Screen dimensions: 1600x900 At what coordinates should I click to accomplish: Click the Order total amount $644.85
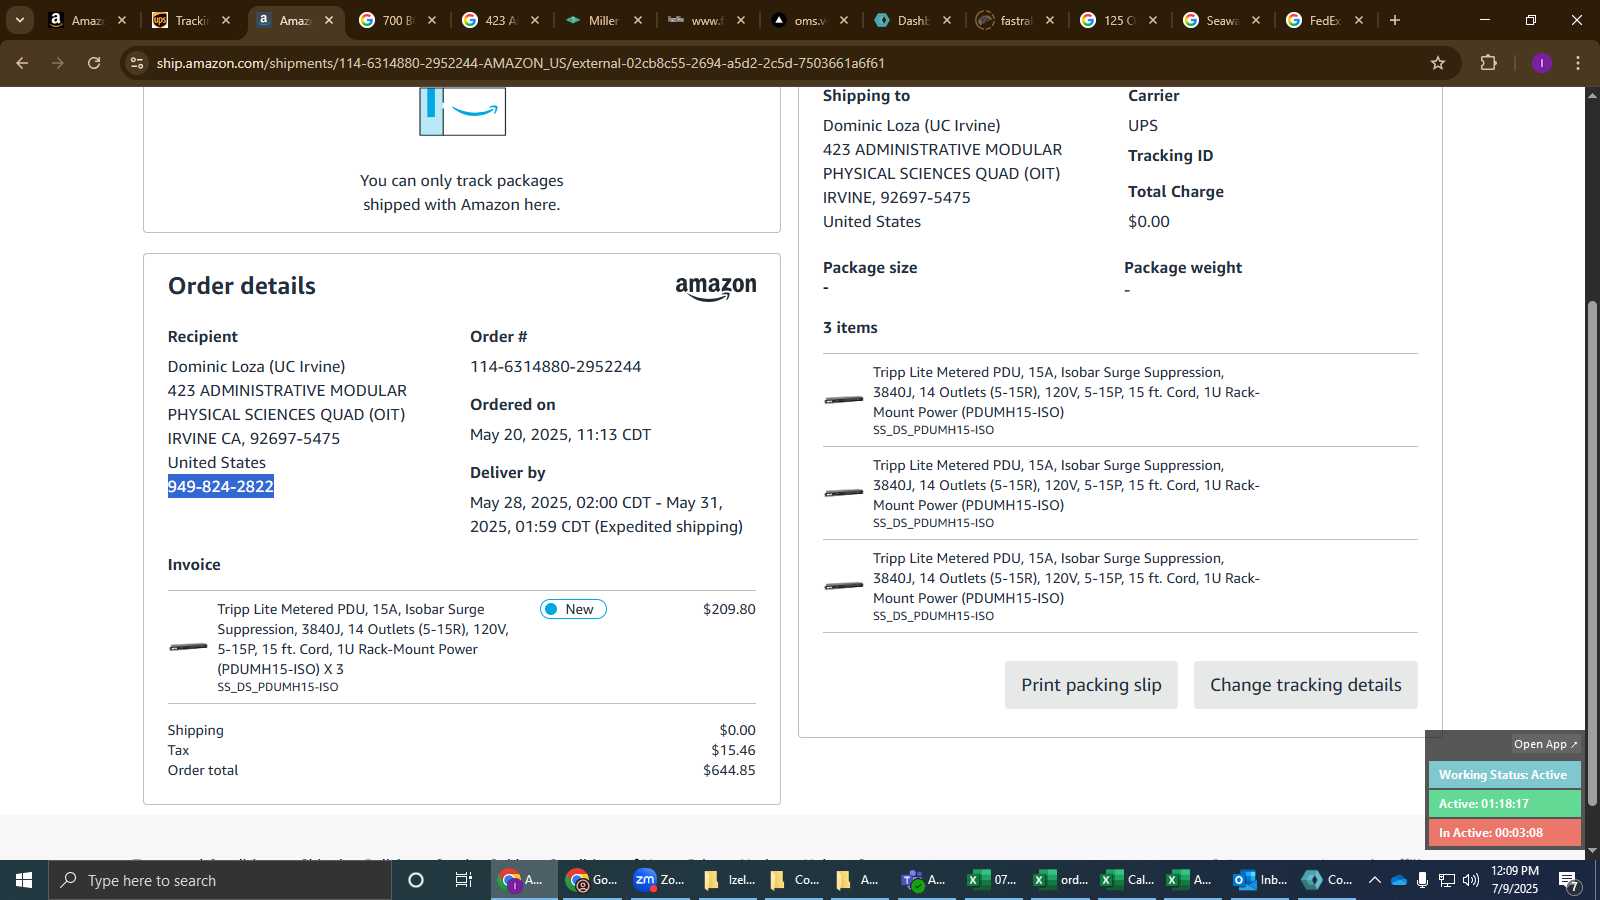pyautogui.click(x=729, y=770)
